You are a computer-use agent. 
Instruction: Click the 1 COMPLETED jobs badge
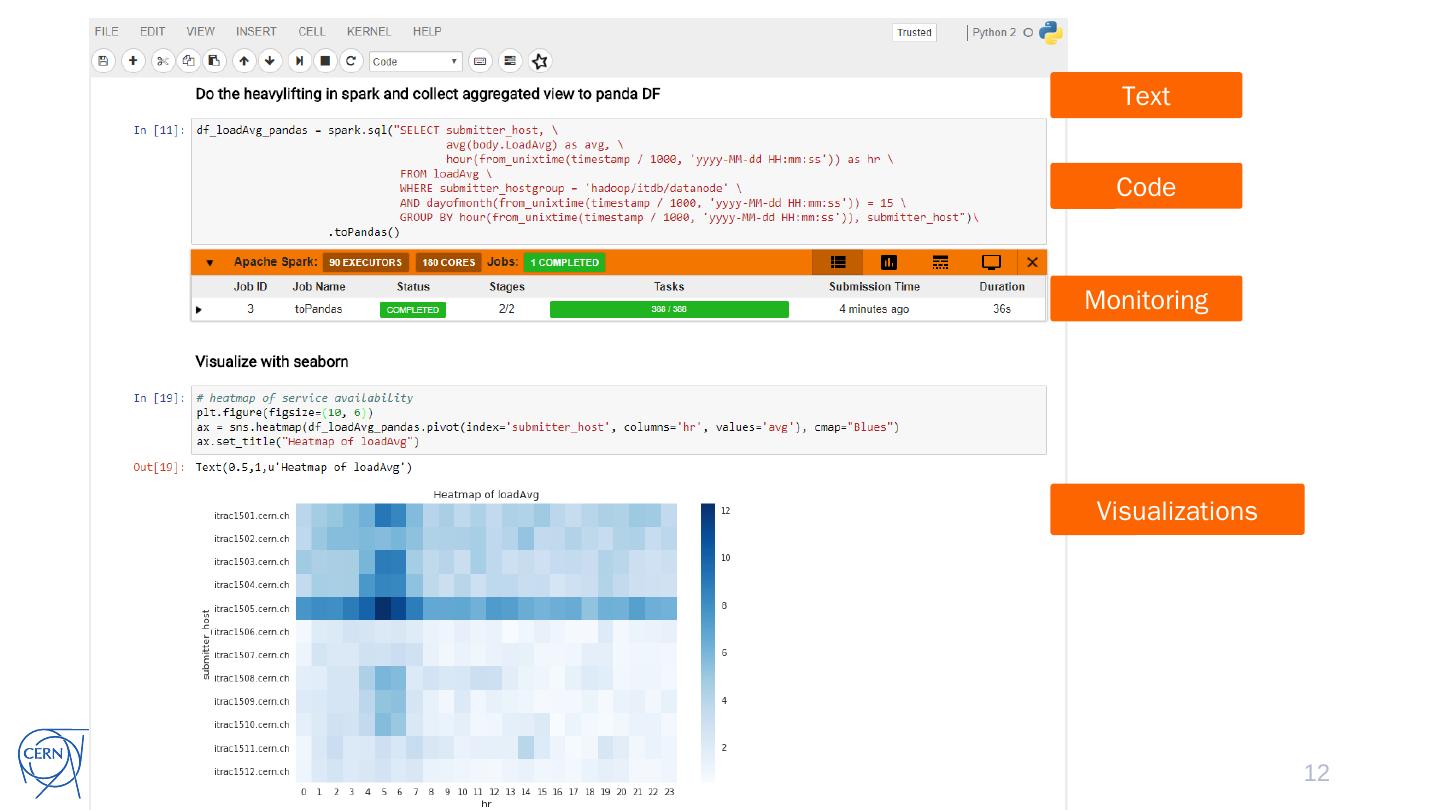click(x=564, y=263)
